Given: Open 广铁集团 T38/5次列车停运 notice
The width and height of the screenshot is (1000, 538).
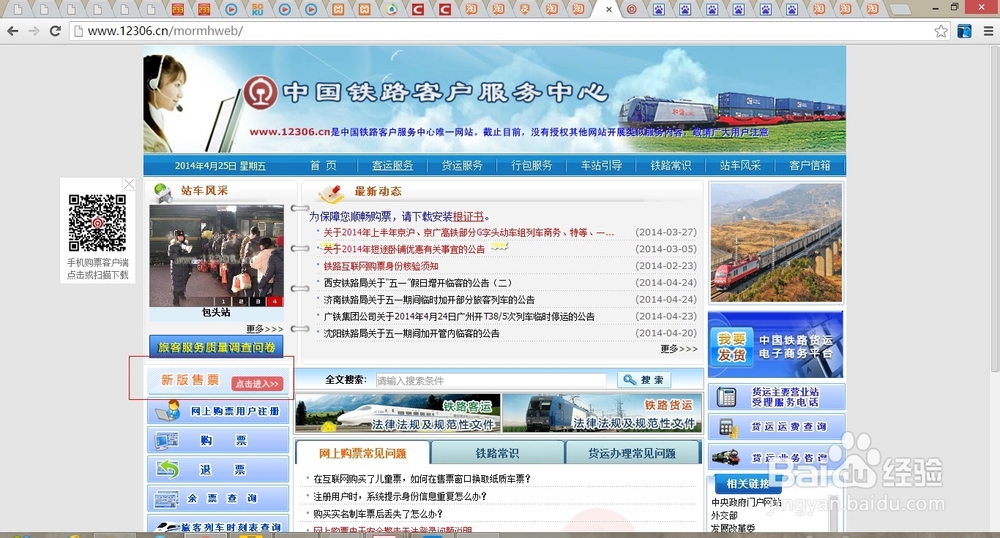Looking at the screenshot, I should (x=459, y=316).
